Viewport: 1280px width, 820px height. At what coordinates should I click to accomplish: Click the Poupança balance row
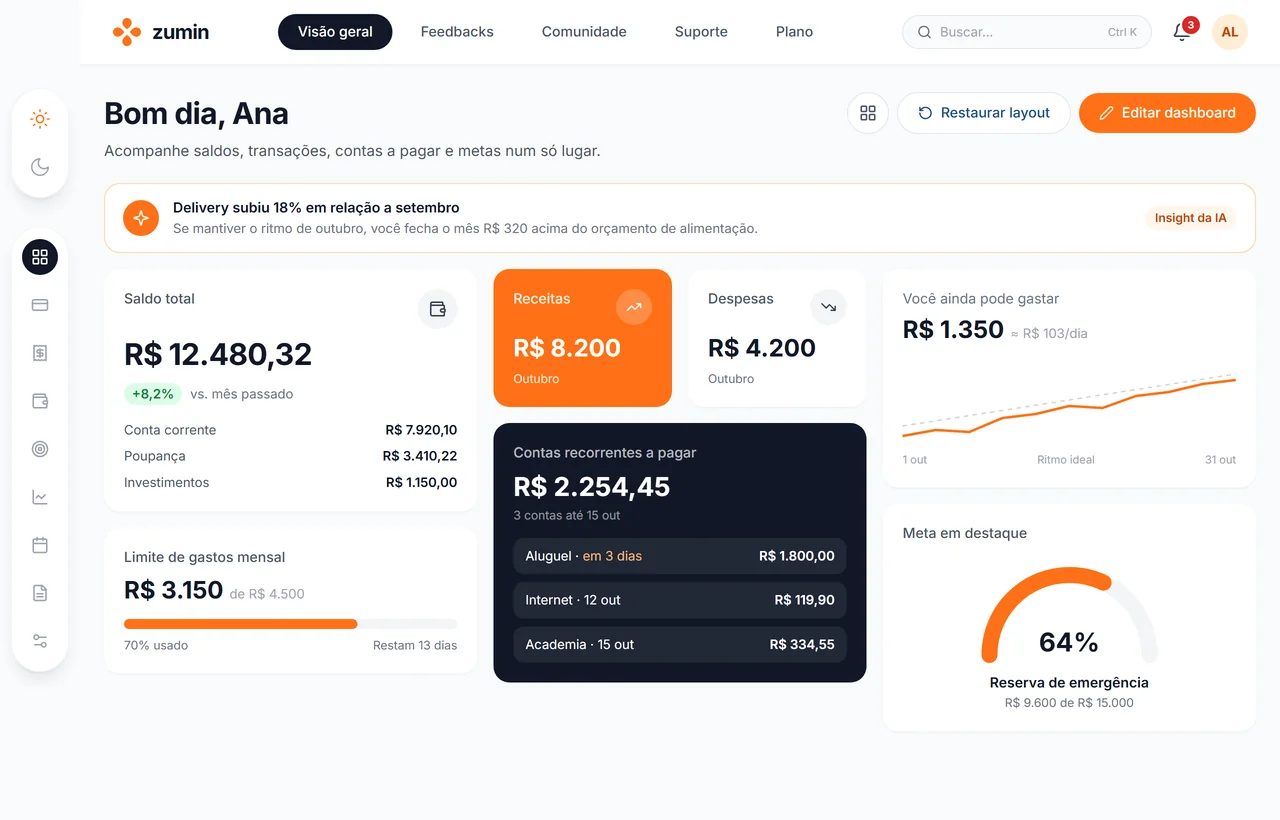(x=290, y=456)
